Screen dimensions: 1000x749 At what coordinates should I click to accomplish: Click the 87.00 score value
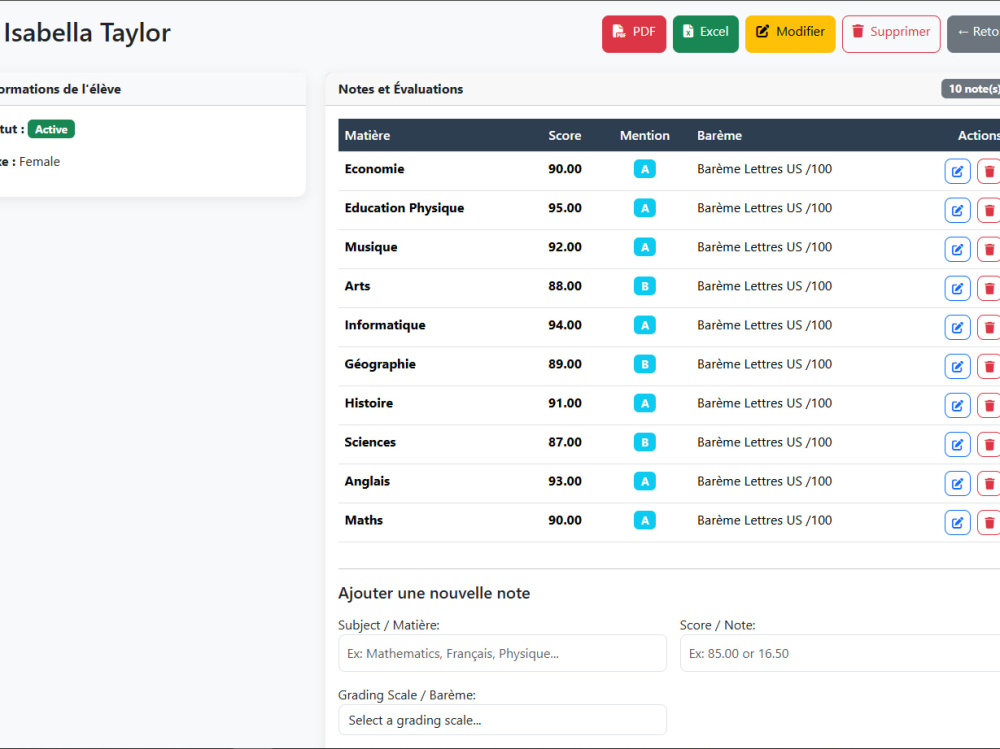point(565,442)
